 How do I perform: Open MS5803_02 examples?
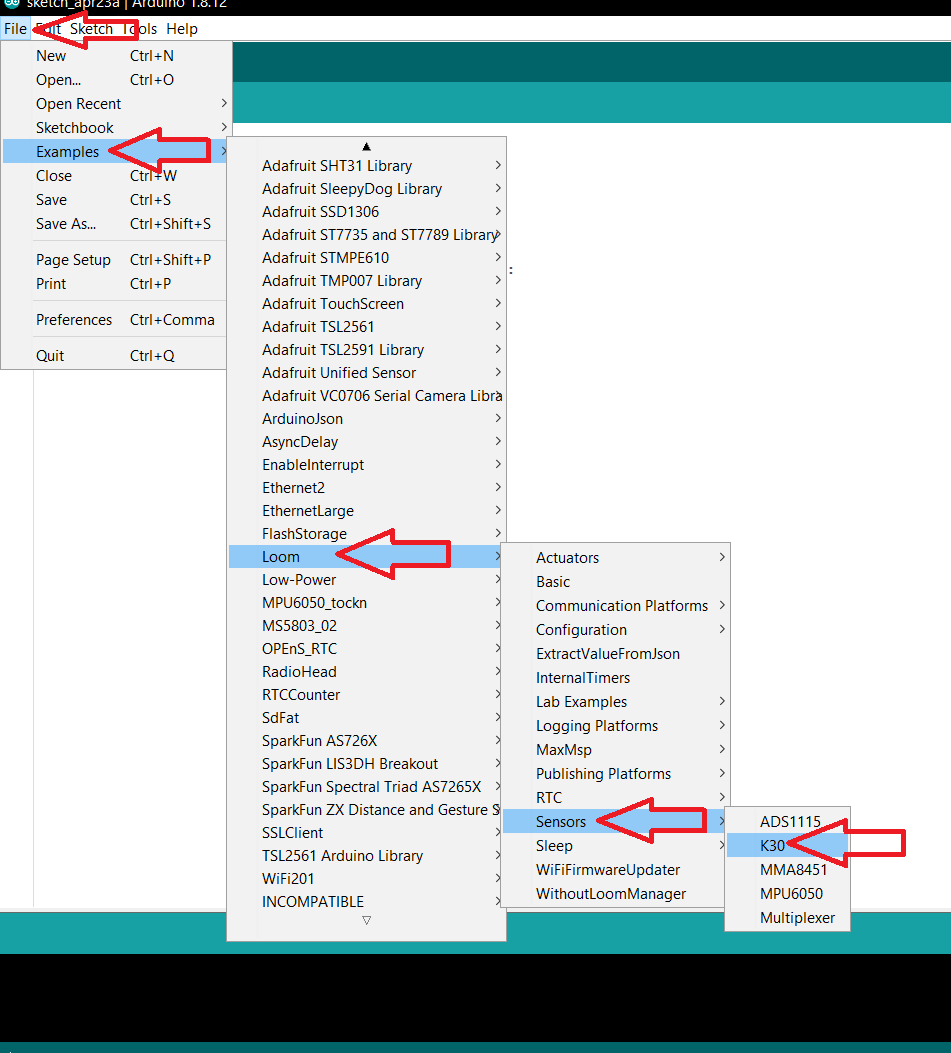click(366, 626)
